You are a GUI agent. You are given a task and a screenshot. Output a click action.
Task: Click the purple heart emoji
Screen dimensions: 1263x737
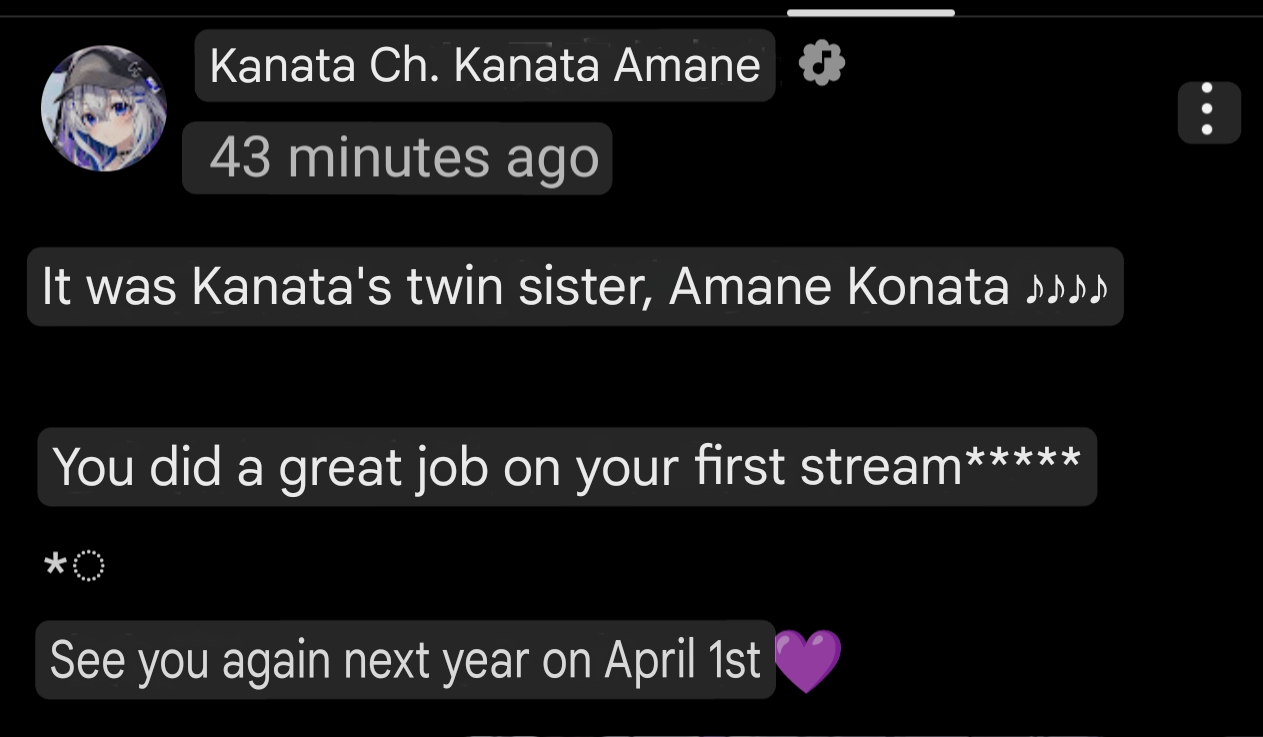pyautogui.click(x=808, y=660)
